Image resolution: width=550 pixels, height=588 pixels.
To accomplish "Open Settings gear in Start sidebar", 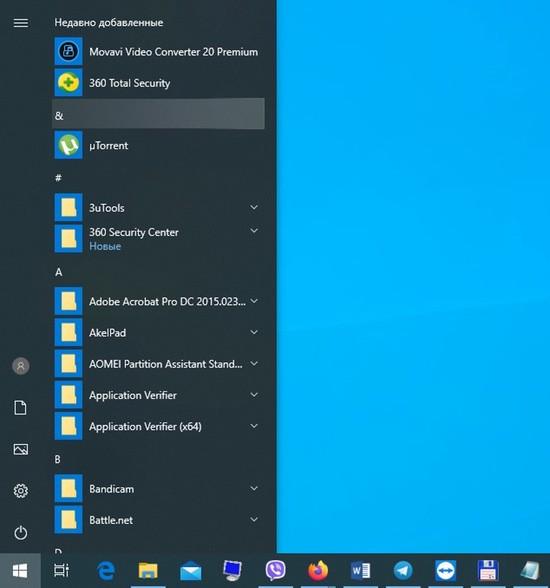I will [x=21, y=491].
